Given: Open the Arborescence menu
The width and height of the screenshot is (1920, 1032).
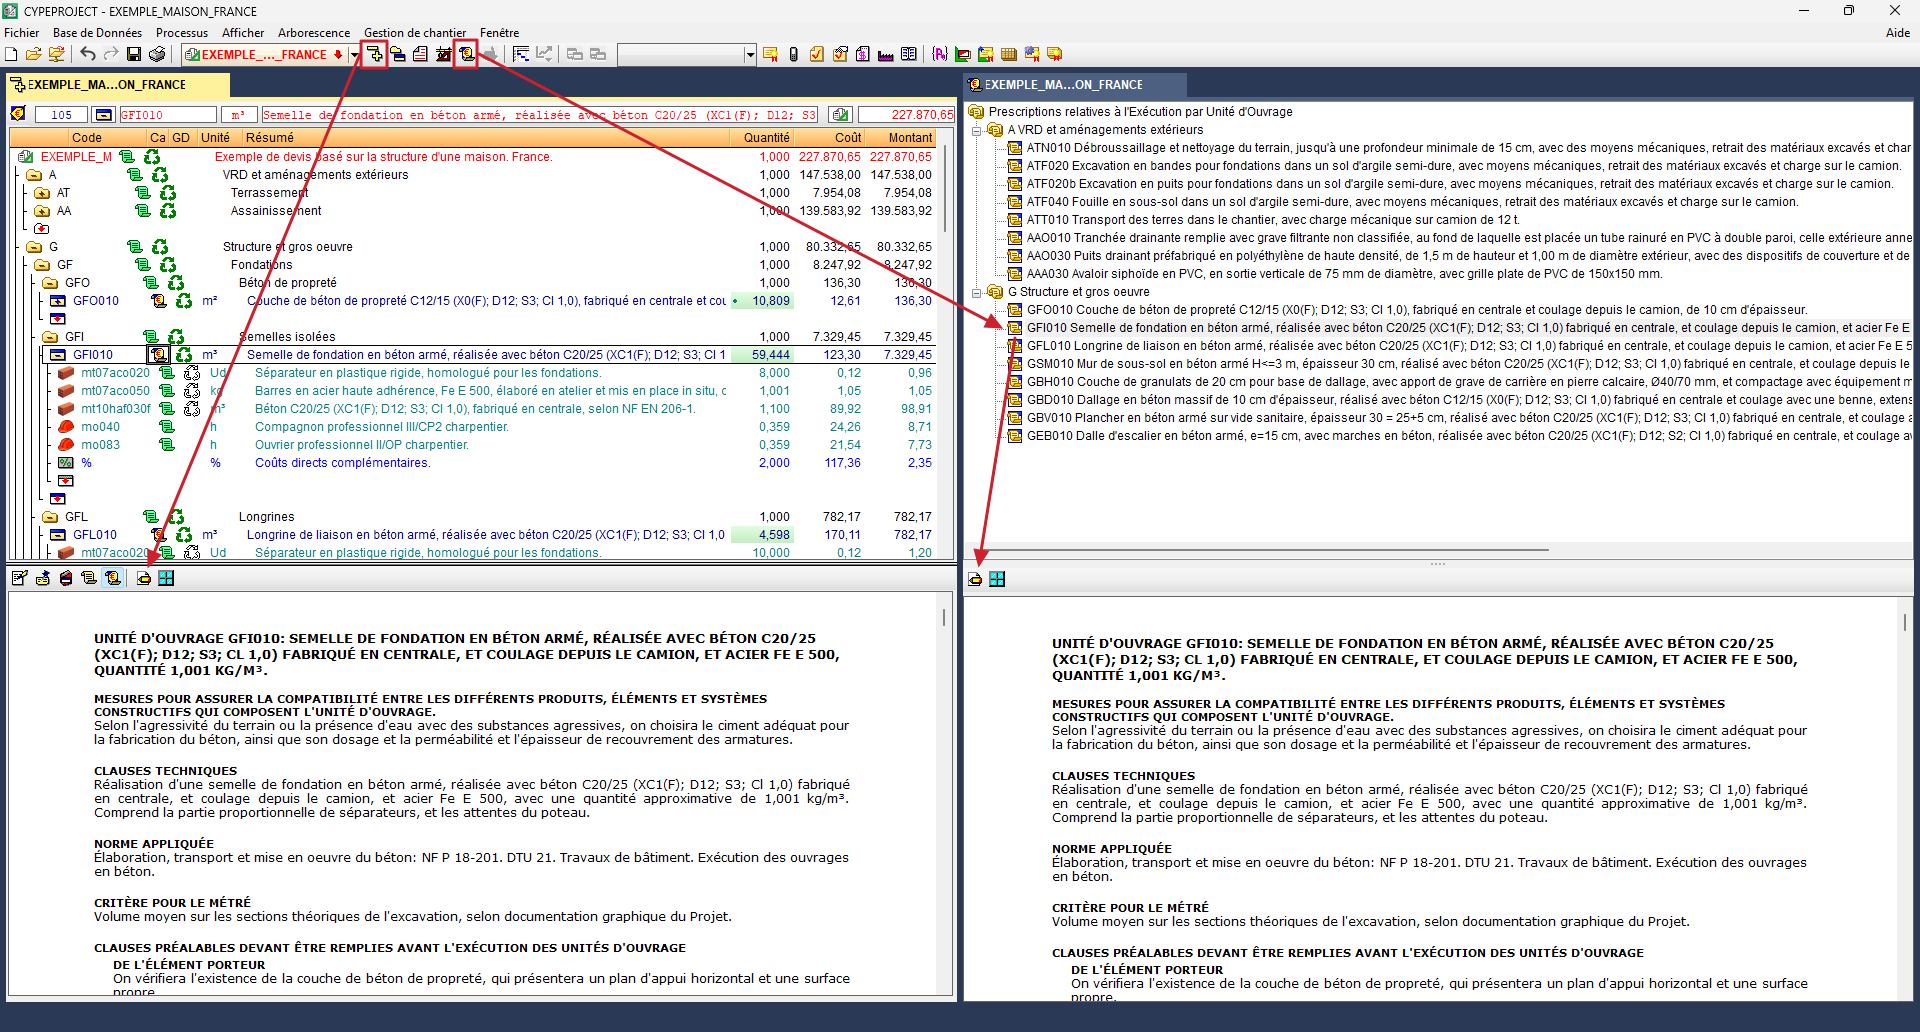Looking at the screenshot, I should click(x=314, y=33).
